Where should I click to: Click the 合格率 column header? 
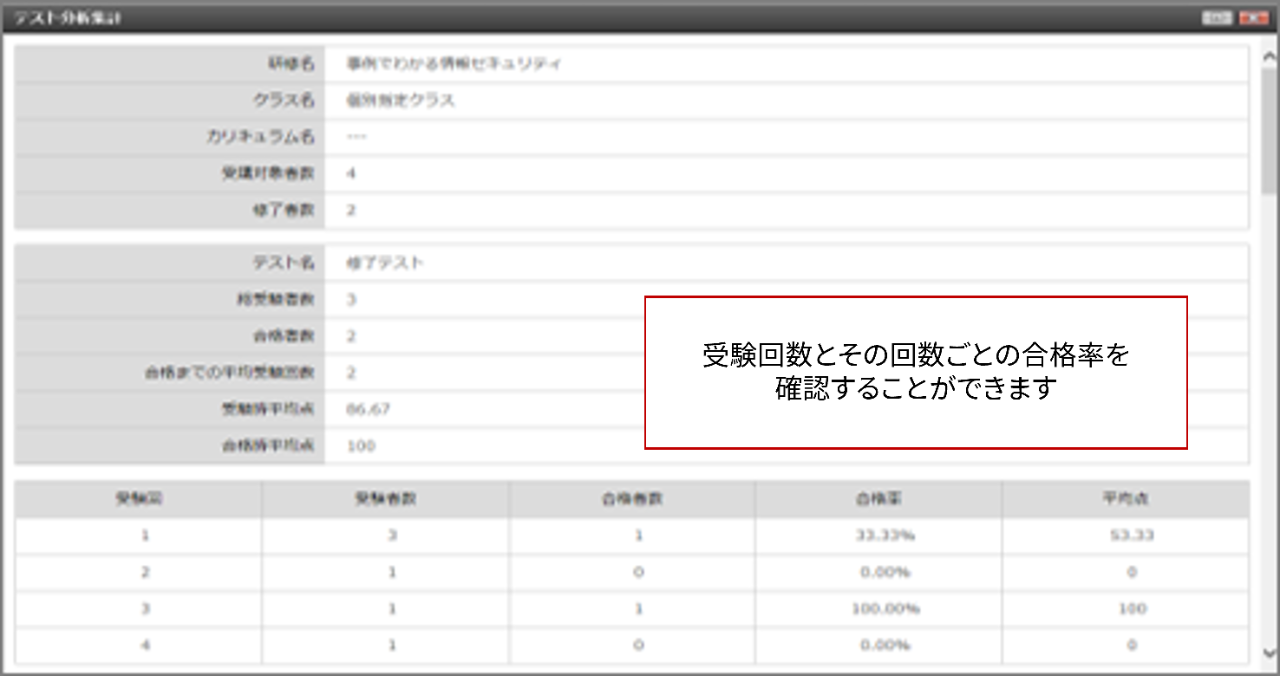click(x=878, y=499)
